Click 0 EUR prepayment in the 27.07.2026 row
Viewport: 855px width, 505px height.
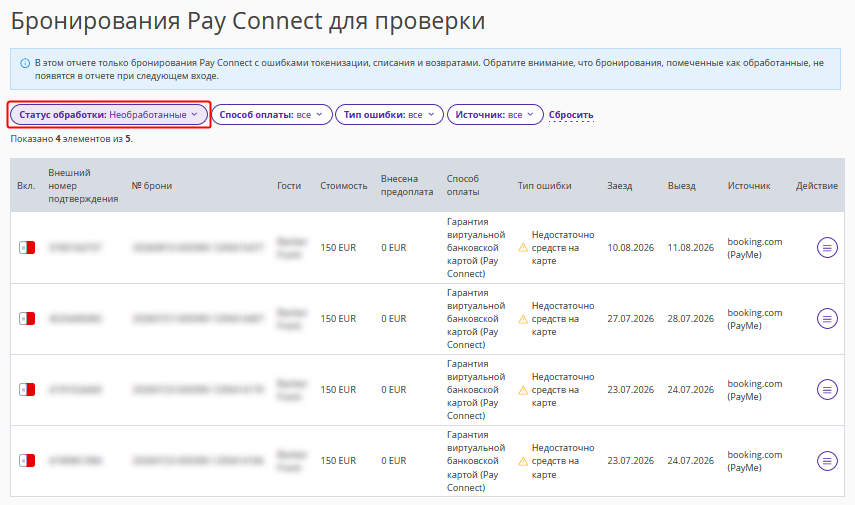click(x=394, y=318)
